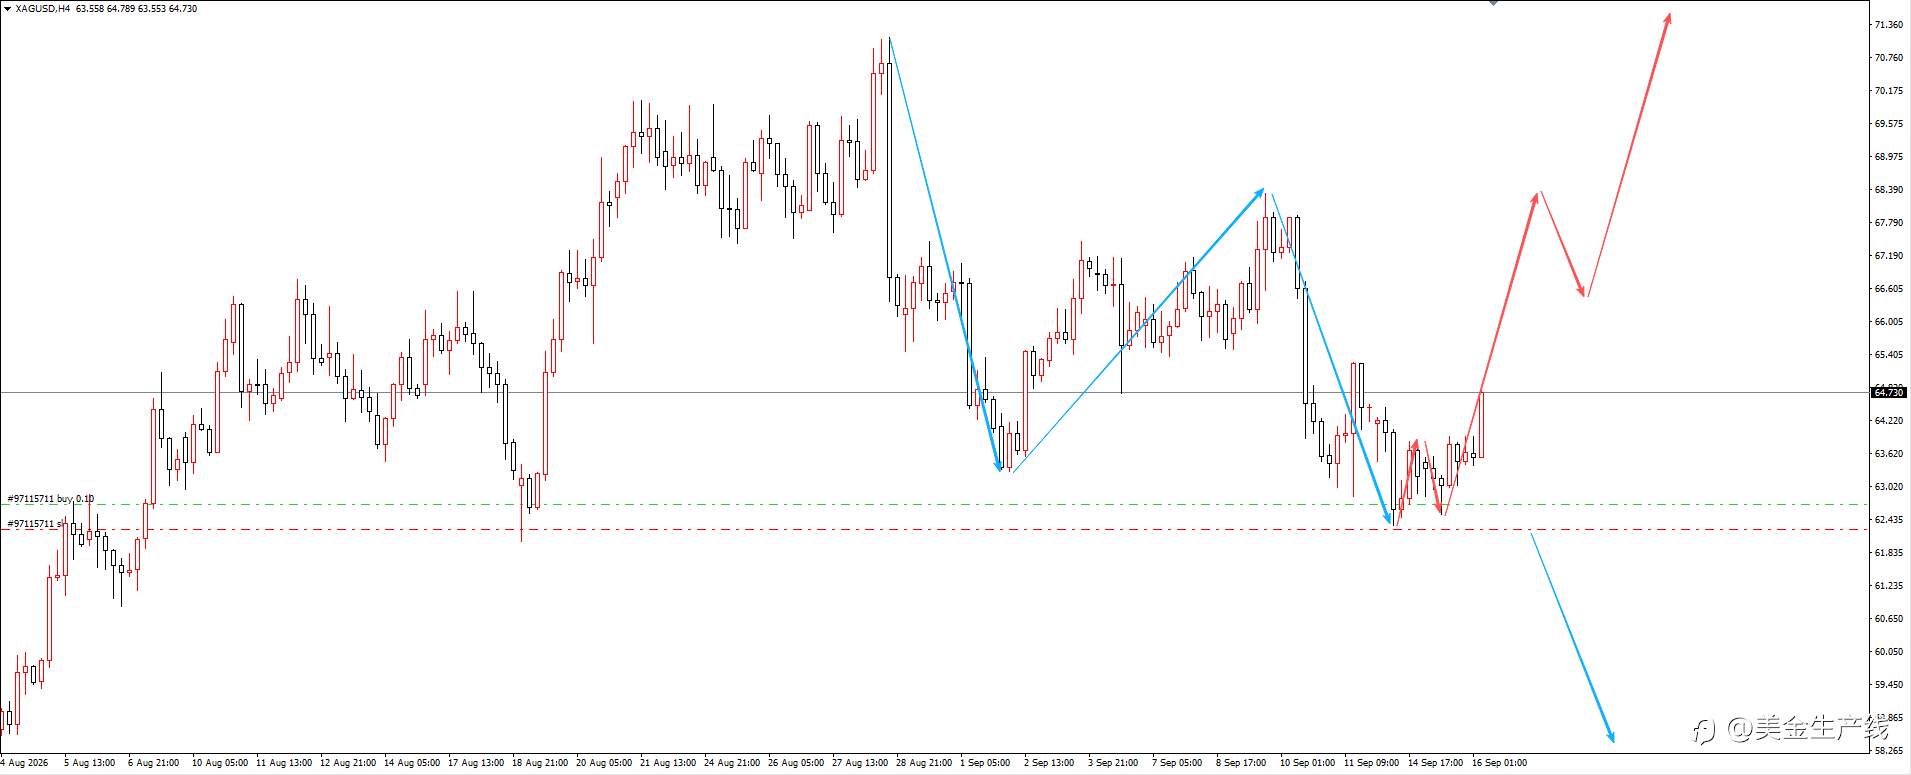
Task: Select the red arrowhead near the 68.390 level
Action: click(1535, 198)
